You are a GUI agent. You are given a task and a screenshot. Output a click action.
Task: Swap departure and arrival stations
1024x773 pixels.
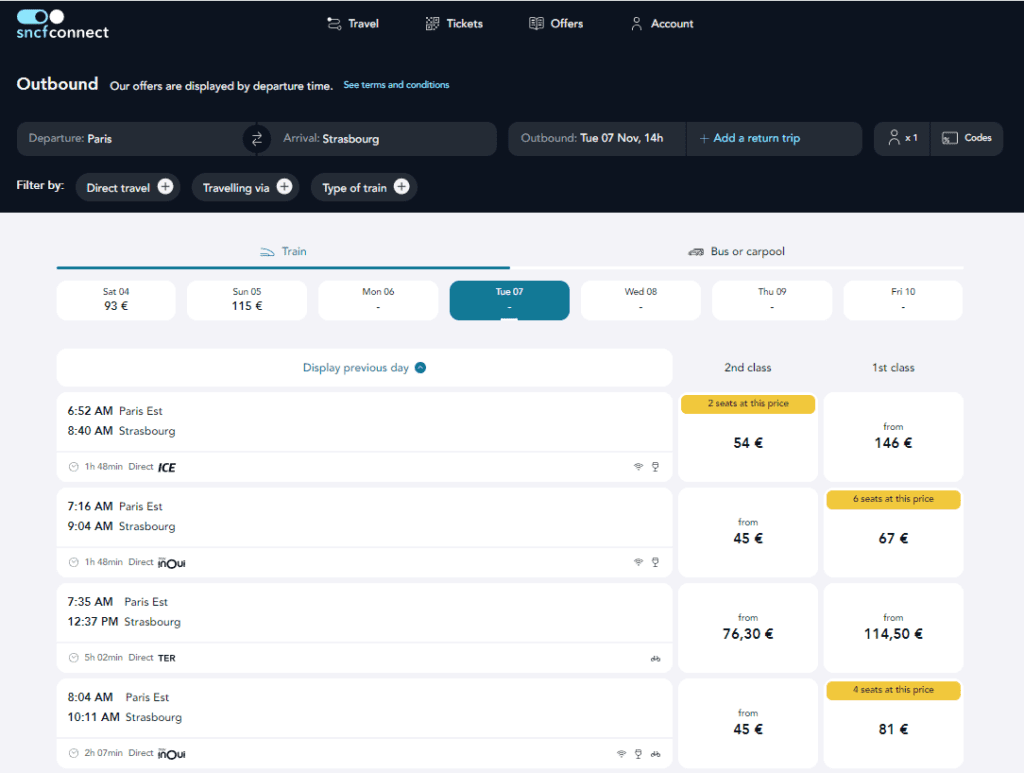coord(257,139)
